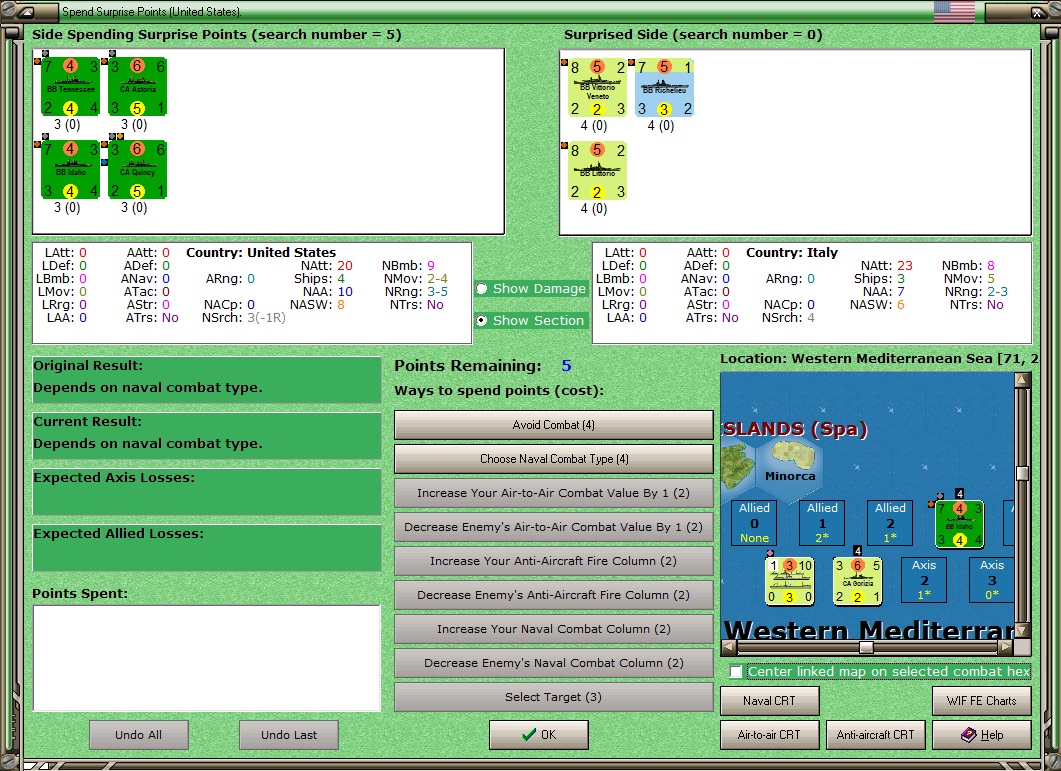This screenshot has height=771, width=1061.
Task: Click map vertical scrollbar up arrow
Action: click(1022, 380)
